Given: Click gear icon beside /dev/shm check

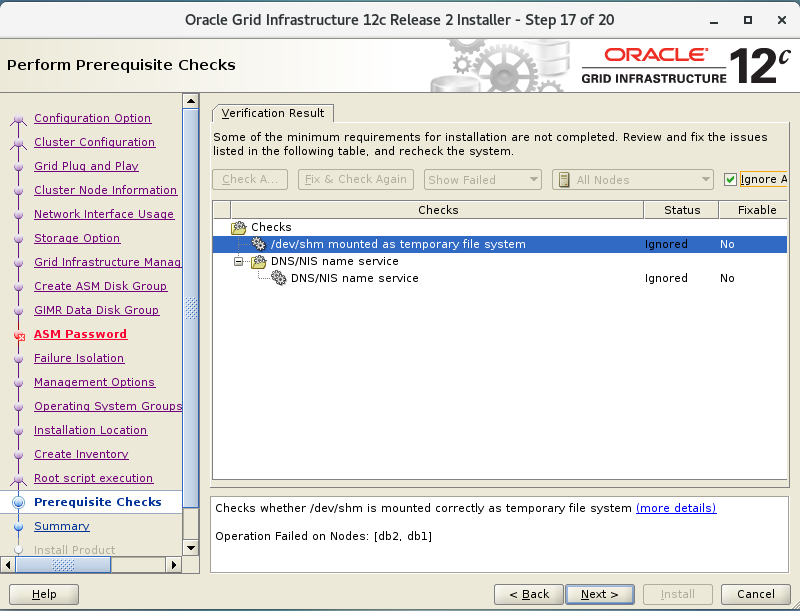Looking at the screenshot, I should point(259,244).
